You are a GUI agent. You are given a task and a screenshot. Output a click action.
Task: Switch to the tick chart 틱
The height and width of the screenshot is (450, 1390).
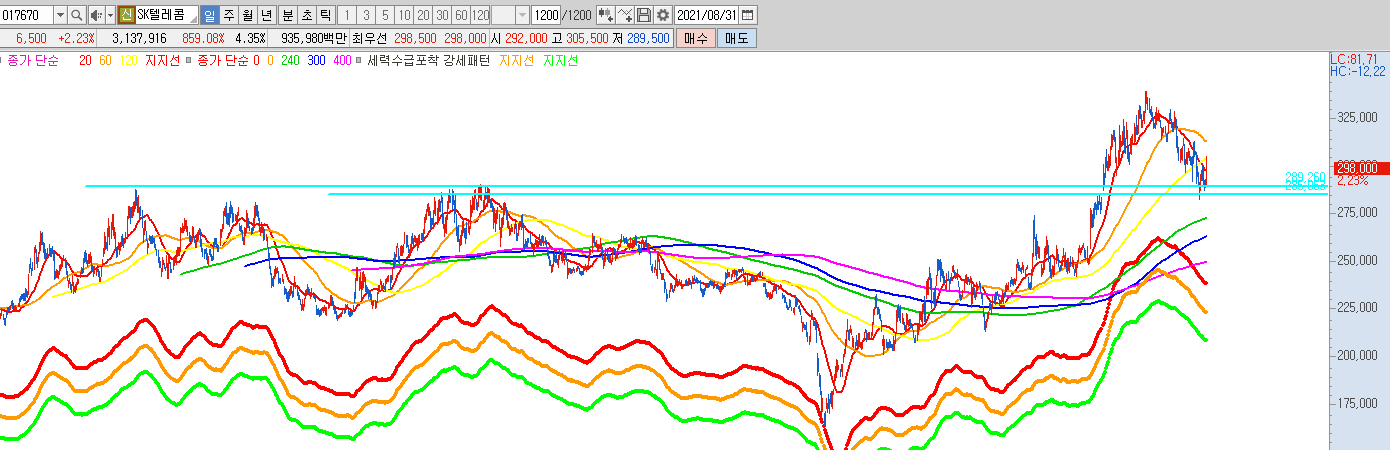click(325, 15)
